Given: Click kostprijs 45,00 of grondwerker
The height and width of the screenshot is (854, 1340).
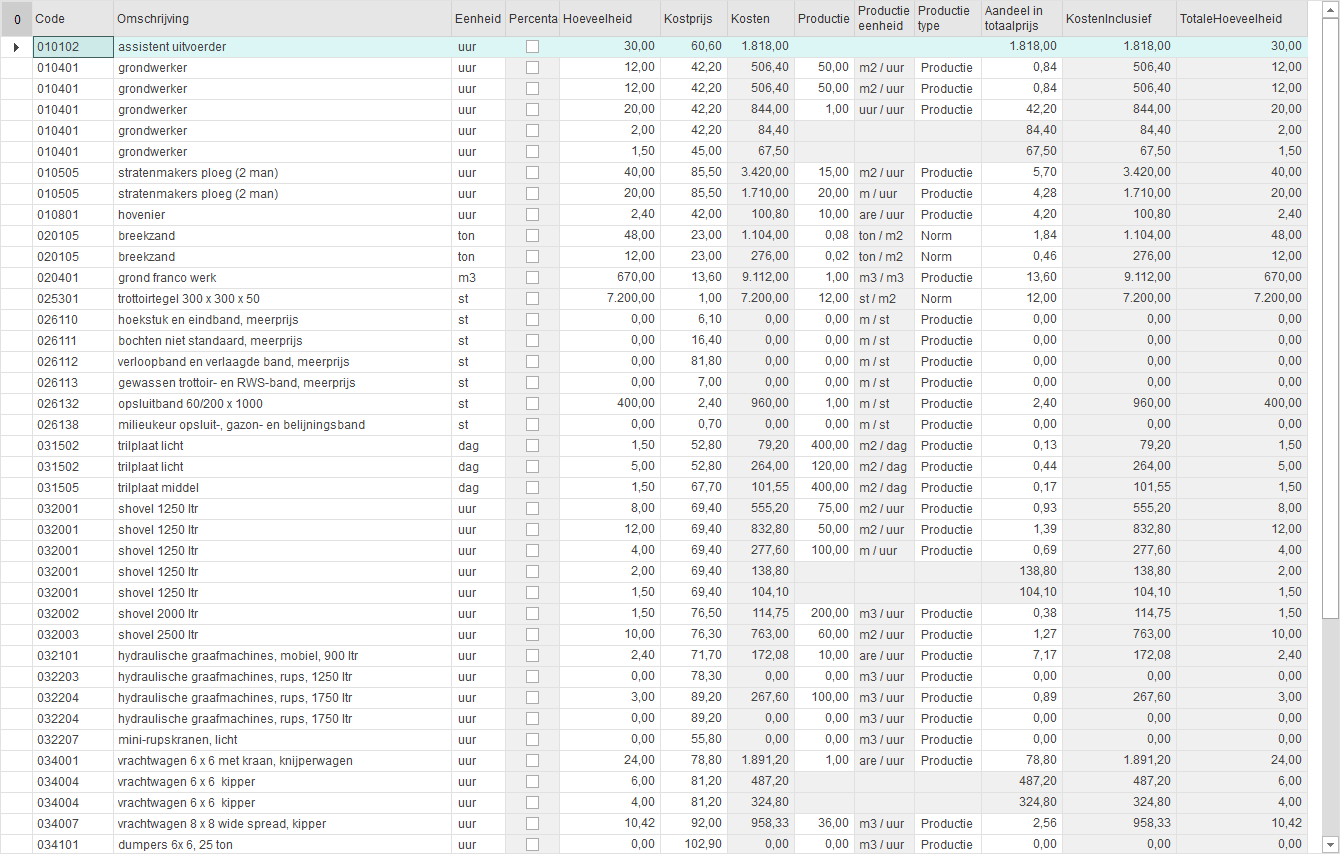Looking at the screenshot, I should [693, 152].
